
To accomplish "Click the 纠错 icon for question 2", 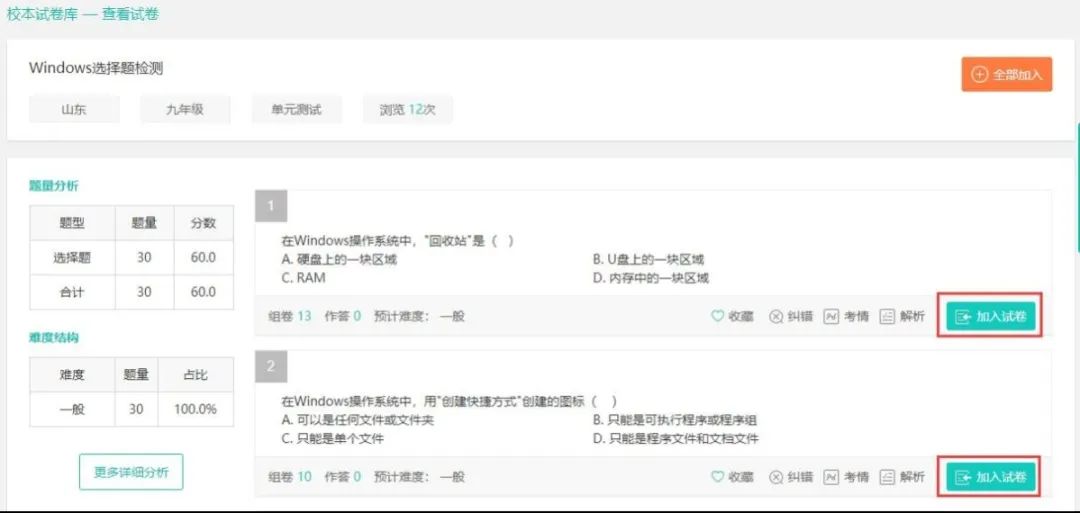I will point(776,477).
